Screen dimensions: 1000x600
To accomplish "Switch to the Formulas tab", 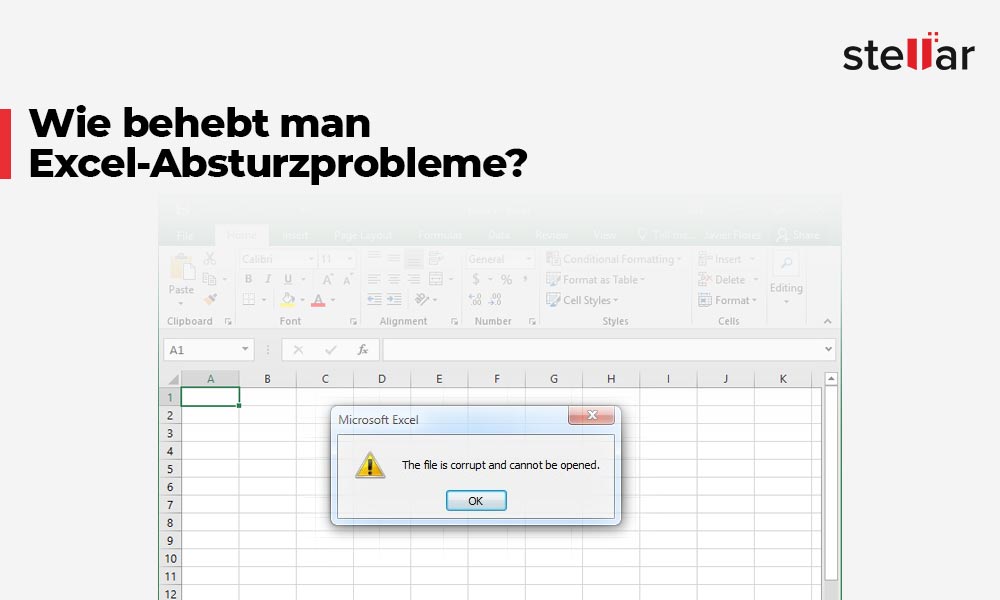I will 440,235.
